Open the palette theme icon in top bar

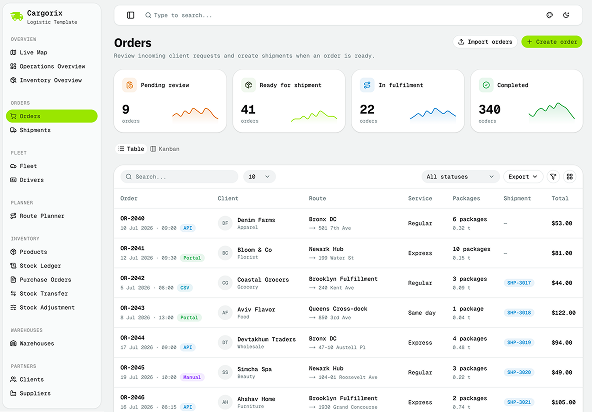pyautogui.click(x=549, y=15)
